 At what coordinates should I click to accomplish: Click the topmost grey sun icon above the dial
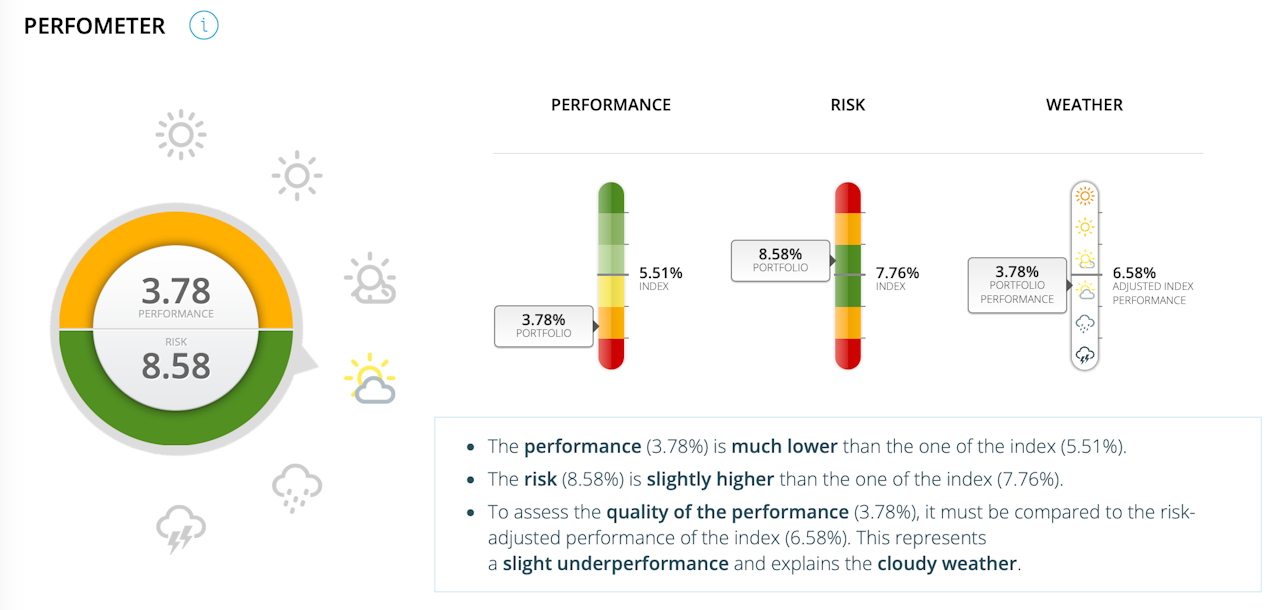click(181, 134)
